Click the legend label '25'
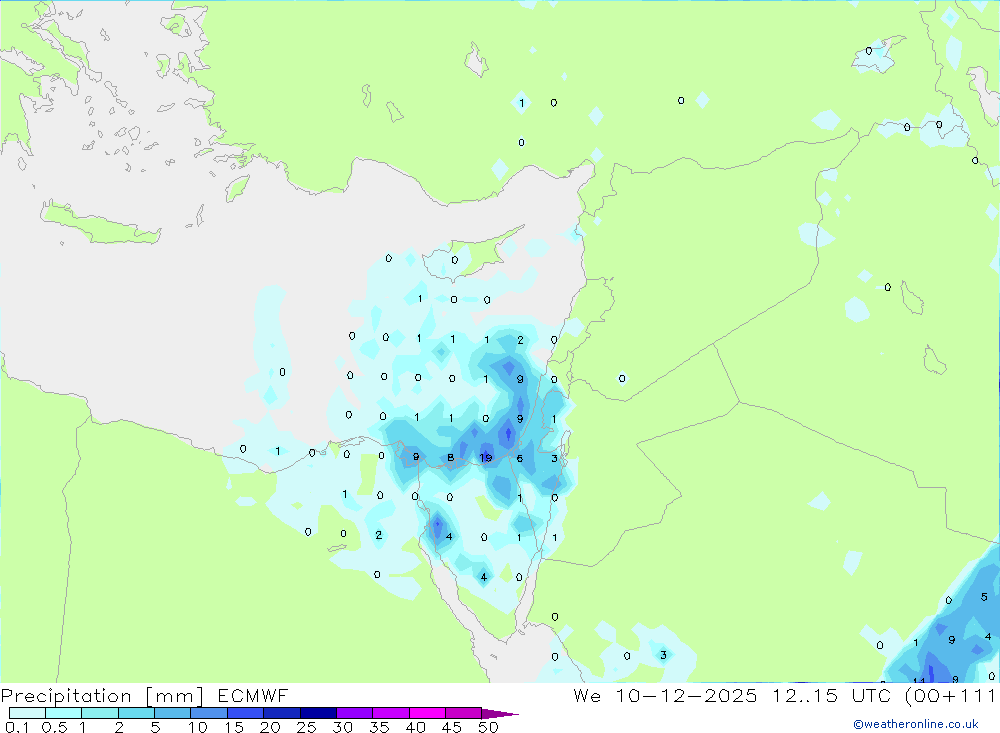This screenshot has height=733, width=1000. pyautogui.click(x=307, y=727)
